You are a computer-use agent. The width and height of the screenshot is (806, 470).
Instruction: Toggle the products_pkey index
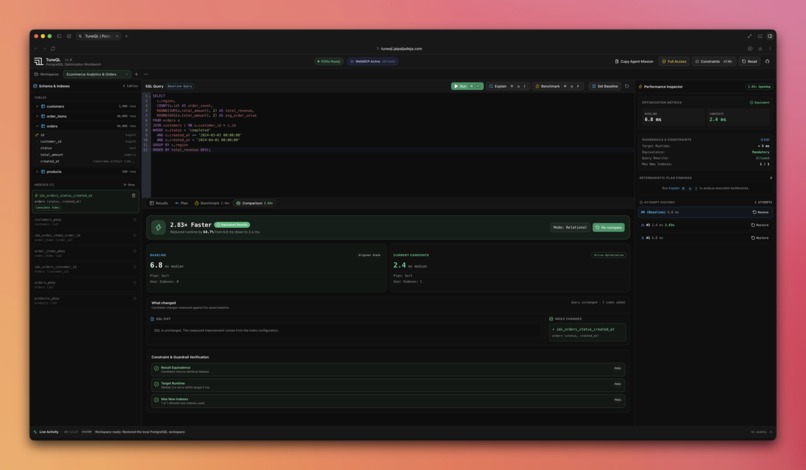135,298
